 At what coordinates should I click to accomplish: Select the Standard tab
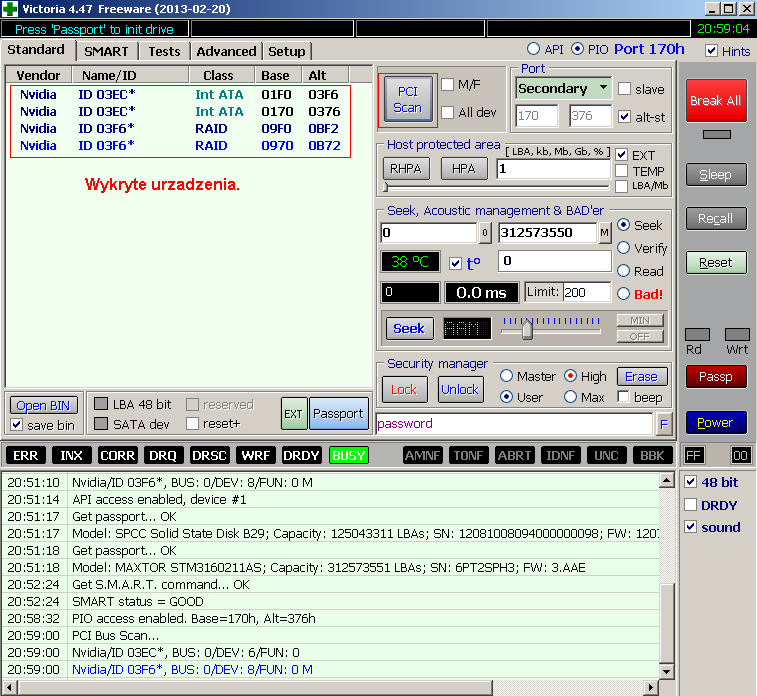[x=36, y=50]
